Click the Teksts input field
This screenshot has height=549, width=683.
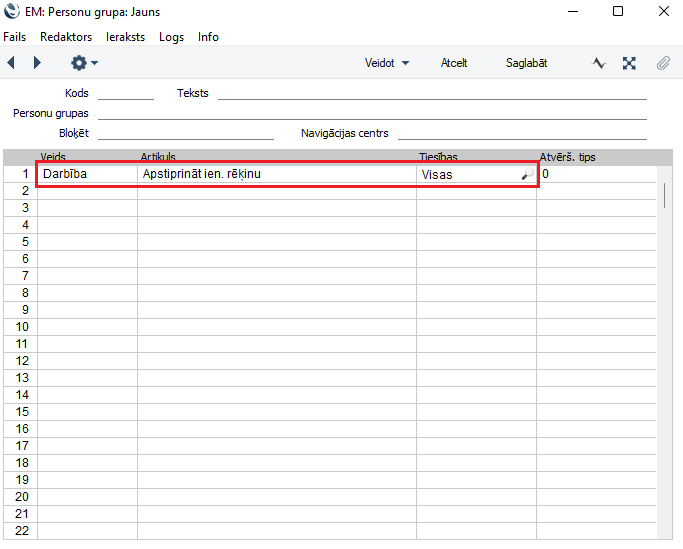pyautogui.click(x=431, y=93)
